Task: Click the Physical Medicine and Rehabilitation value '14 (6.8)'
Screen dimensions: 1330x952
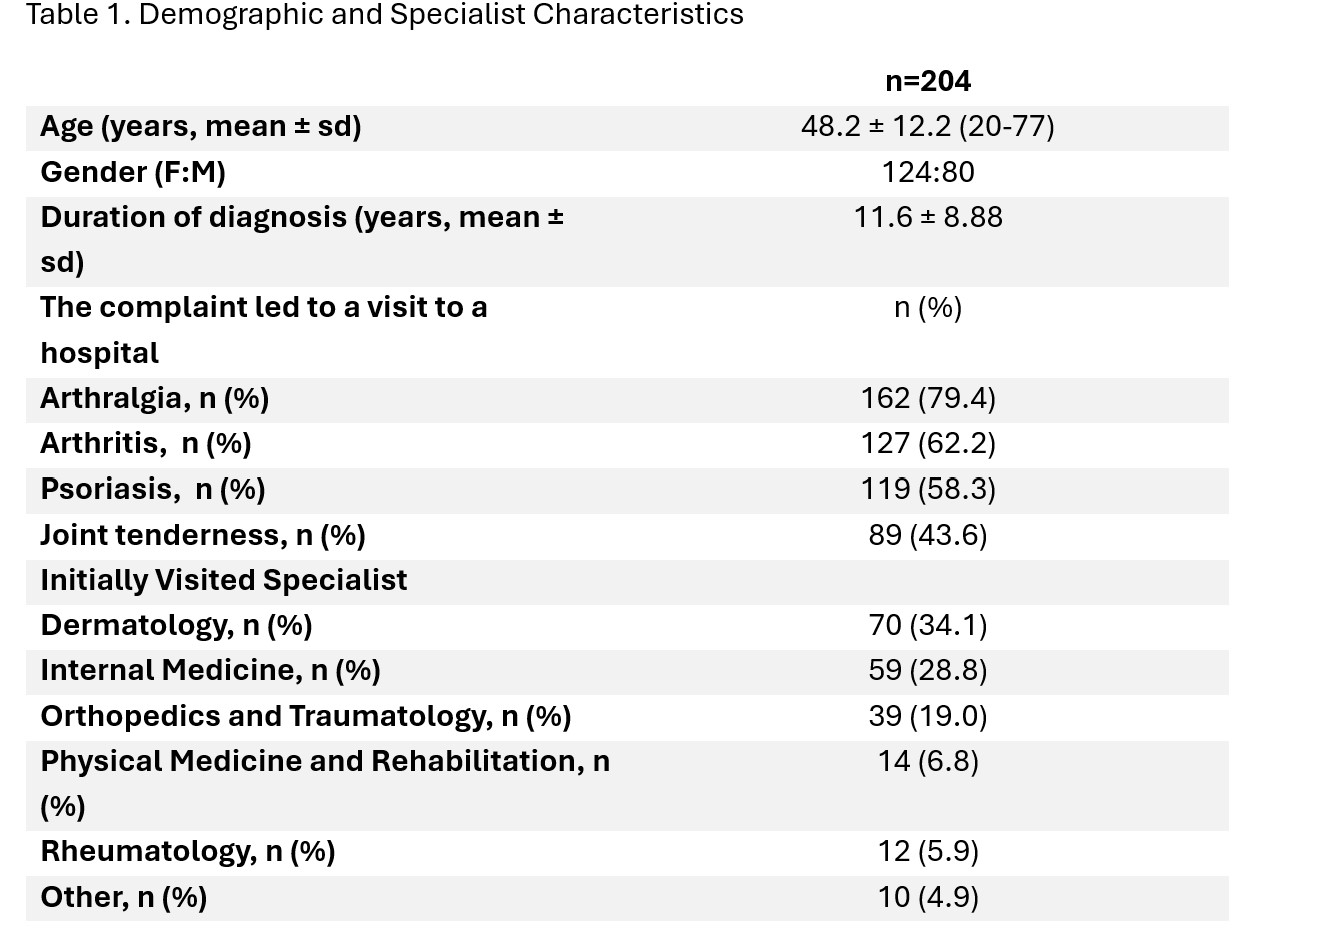Action: click(x=927, y=761)
